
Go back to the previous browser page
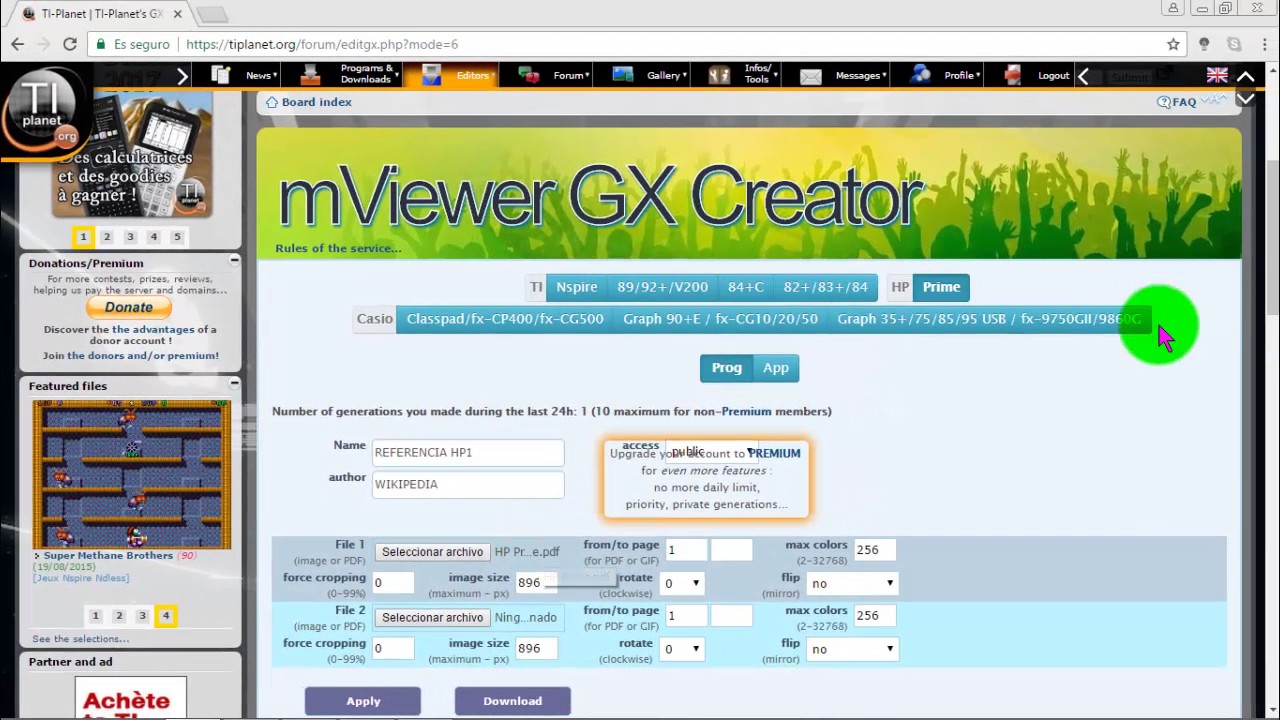pos(17,44)
